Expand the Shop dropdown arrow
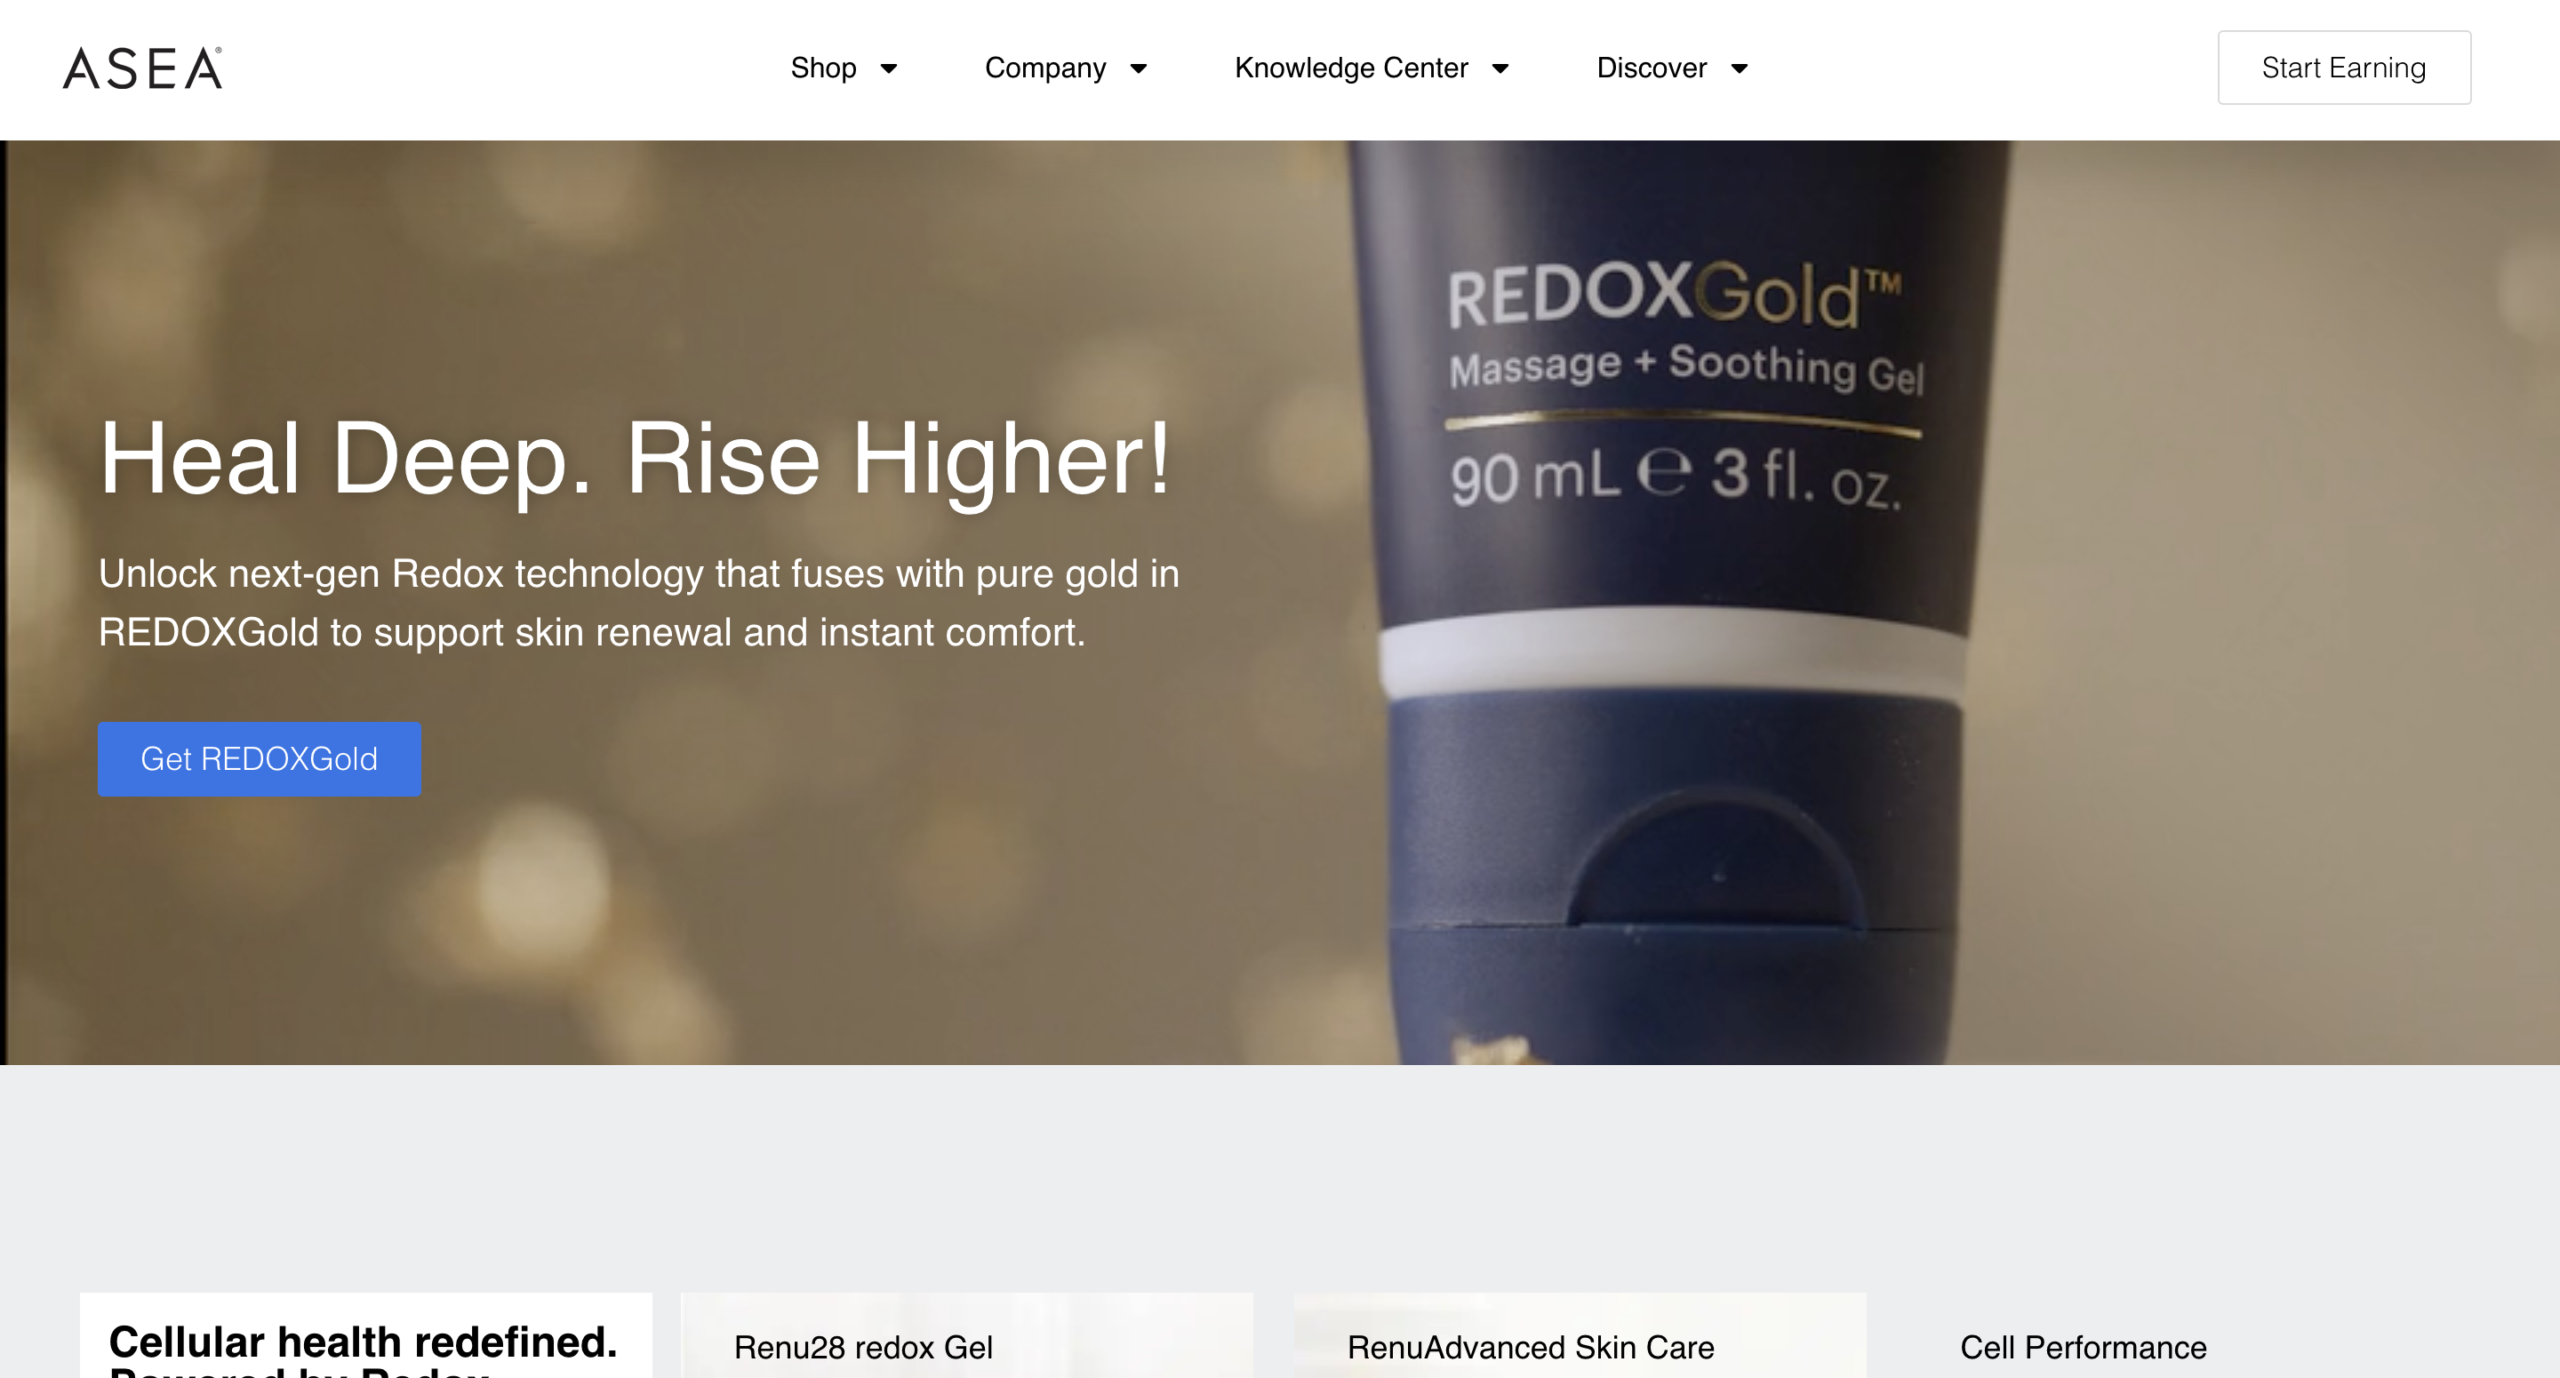Screen dimensions: 2560x1378 click(888, 68)
